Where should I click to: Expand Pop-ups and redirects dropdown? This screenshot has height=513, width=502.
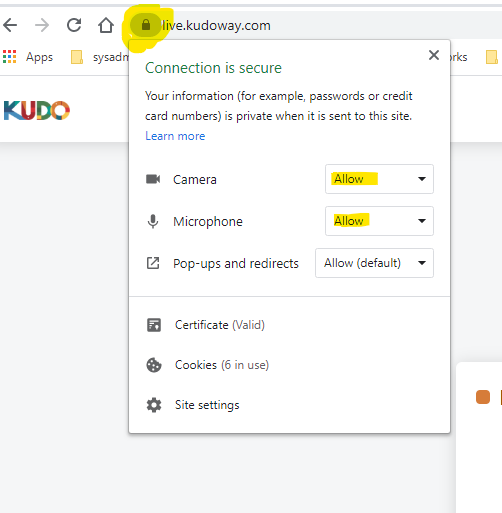(x=374, y=263)
